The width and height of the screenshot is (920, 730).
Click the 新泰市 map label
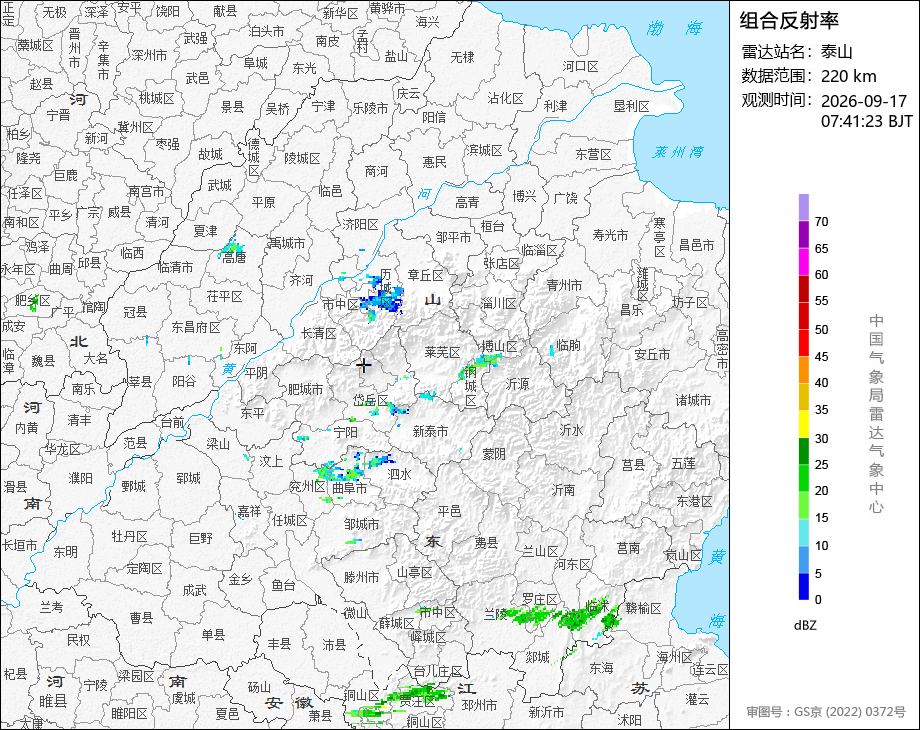tap(430, 431)
